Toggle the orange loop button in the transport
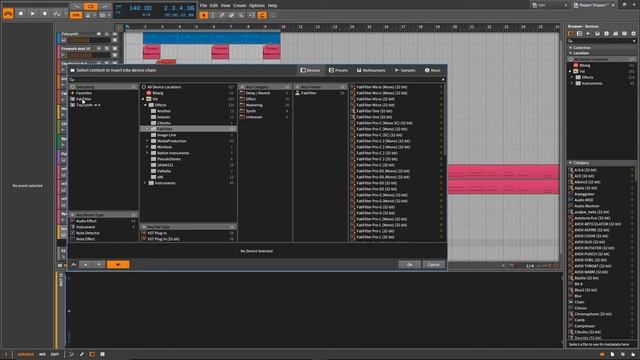 click(x=91, y=7)
